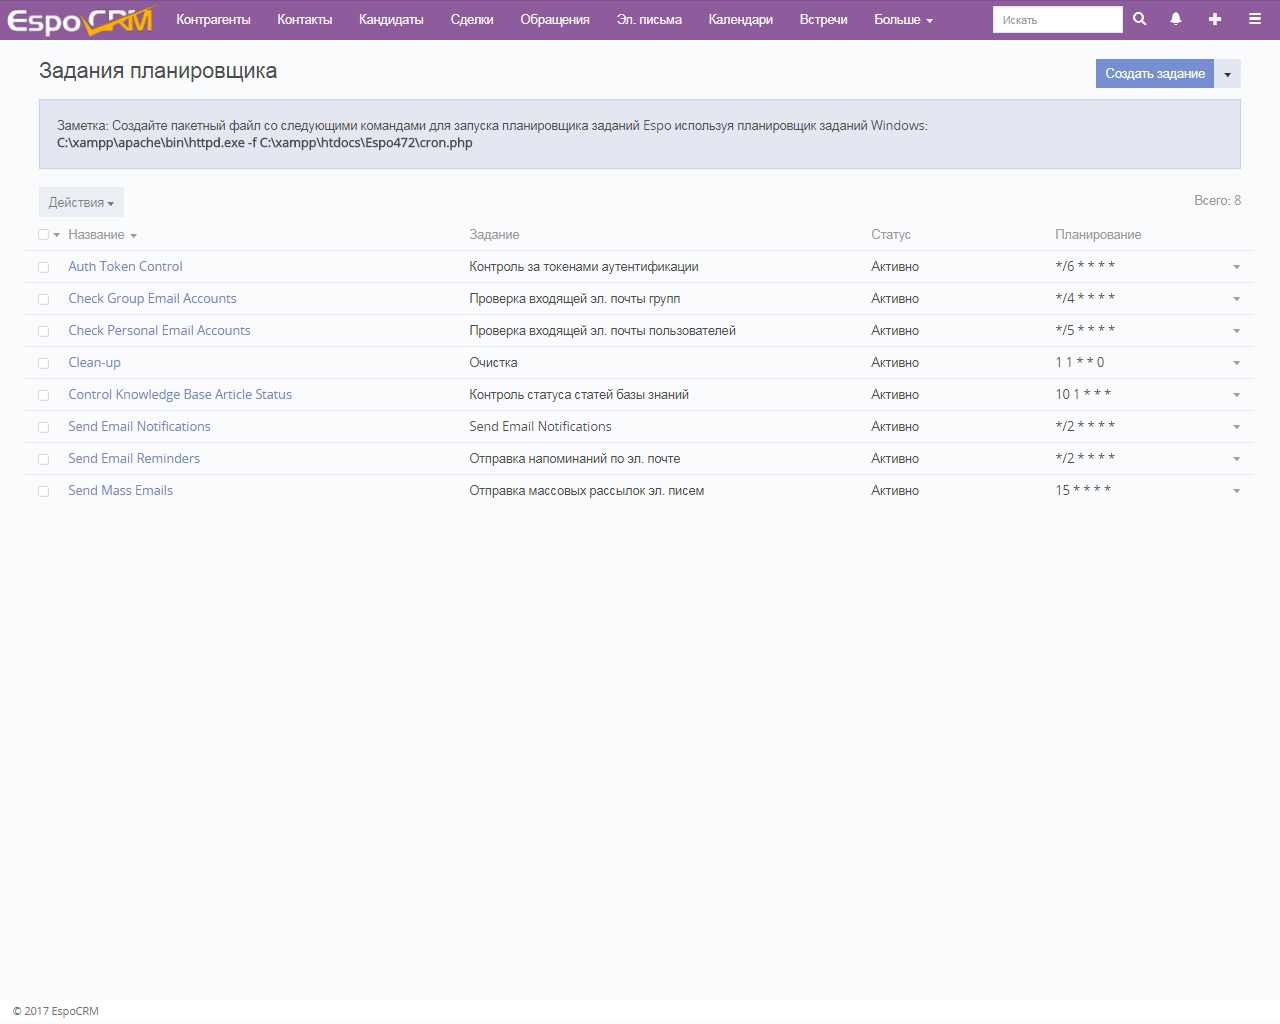Click the quick create plus icon
Image resolution: width=1280 pixels, height=1024 pixels.
pyautogui.click(x=1215, y=19)
